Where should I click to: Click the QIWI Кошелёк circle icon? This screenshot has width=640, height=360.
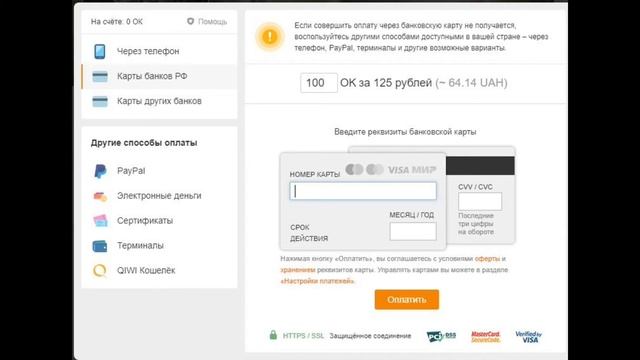(x=100, y=271)
